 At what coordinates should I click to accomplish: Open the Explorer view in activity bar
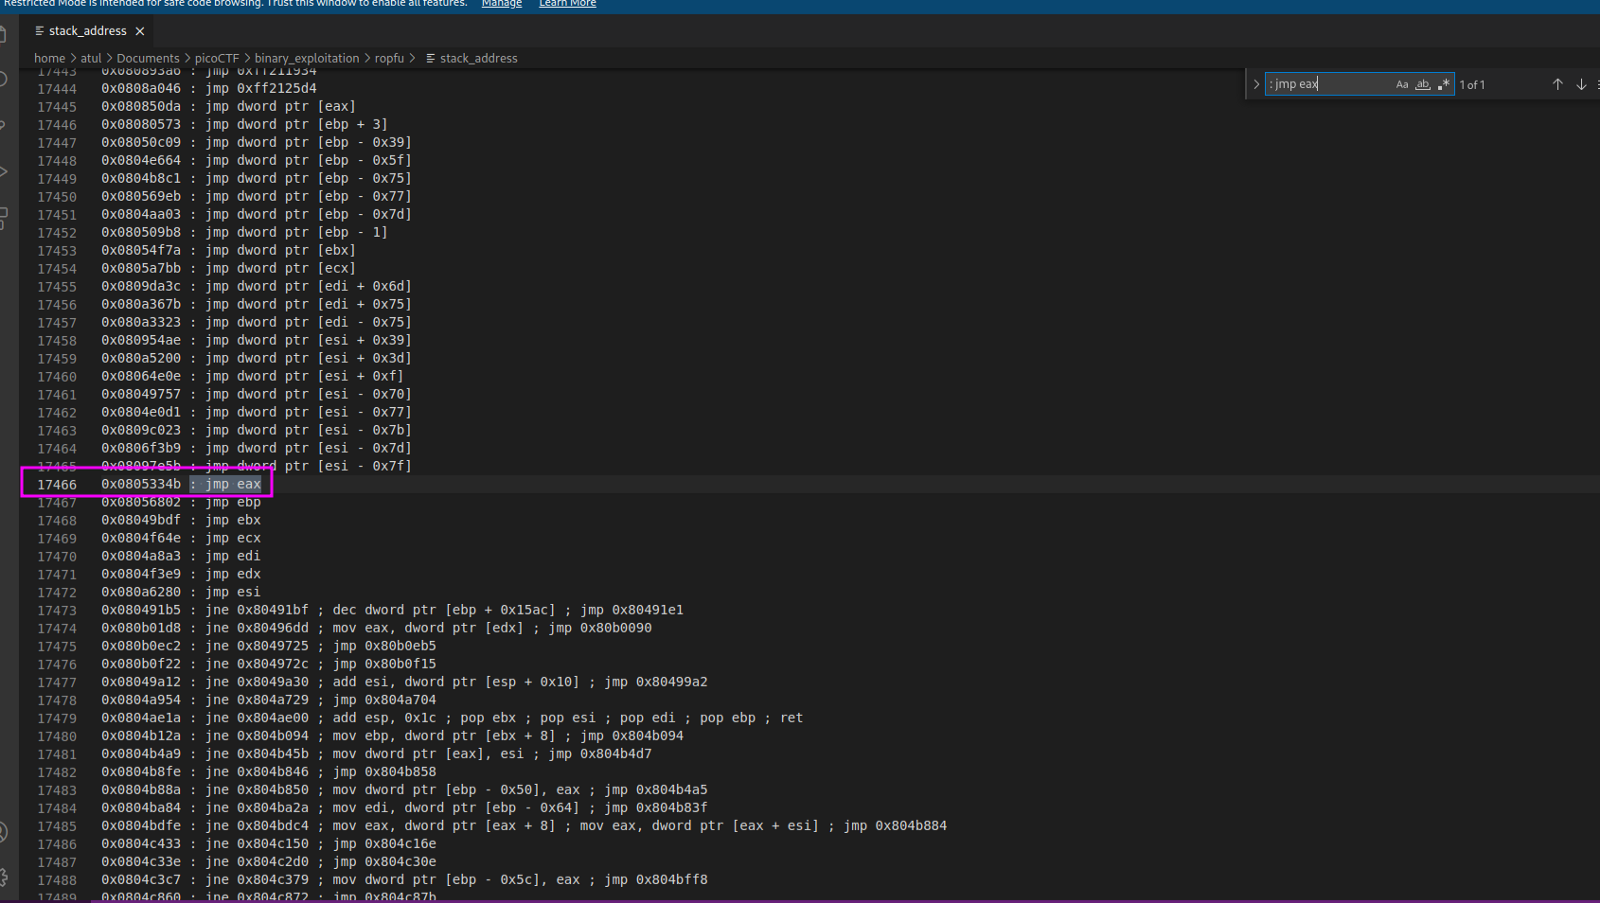(4, 35)
